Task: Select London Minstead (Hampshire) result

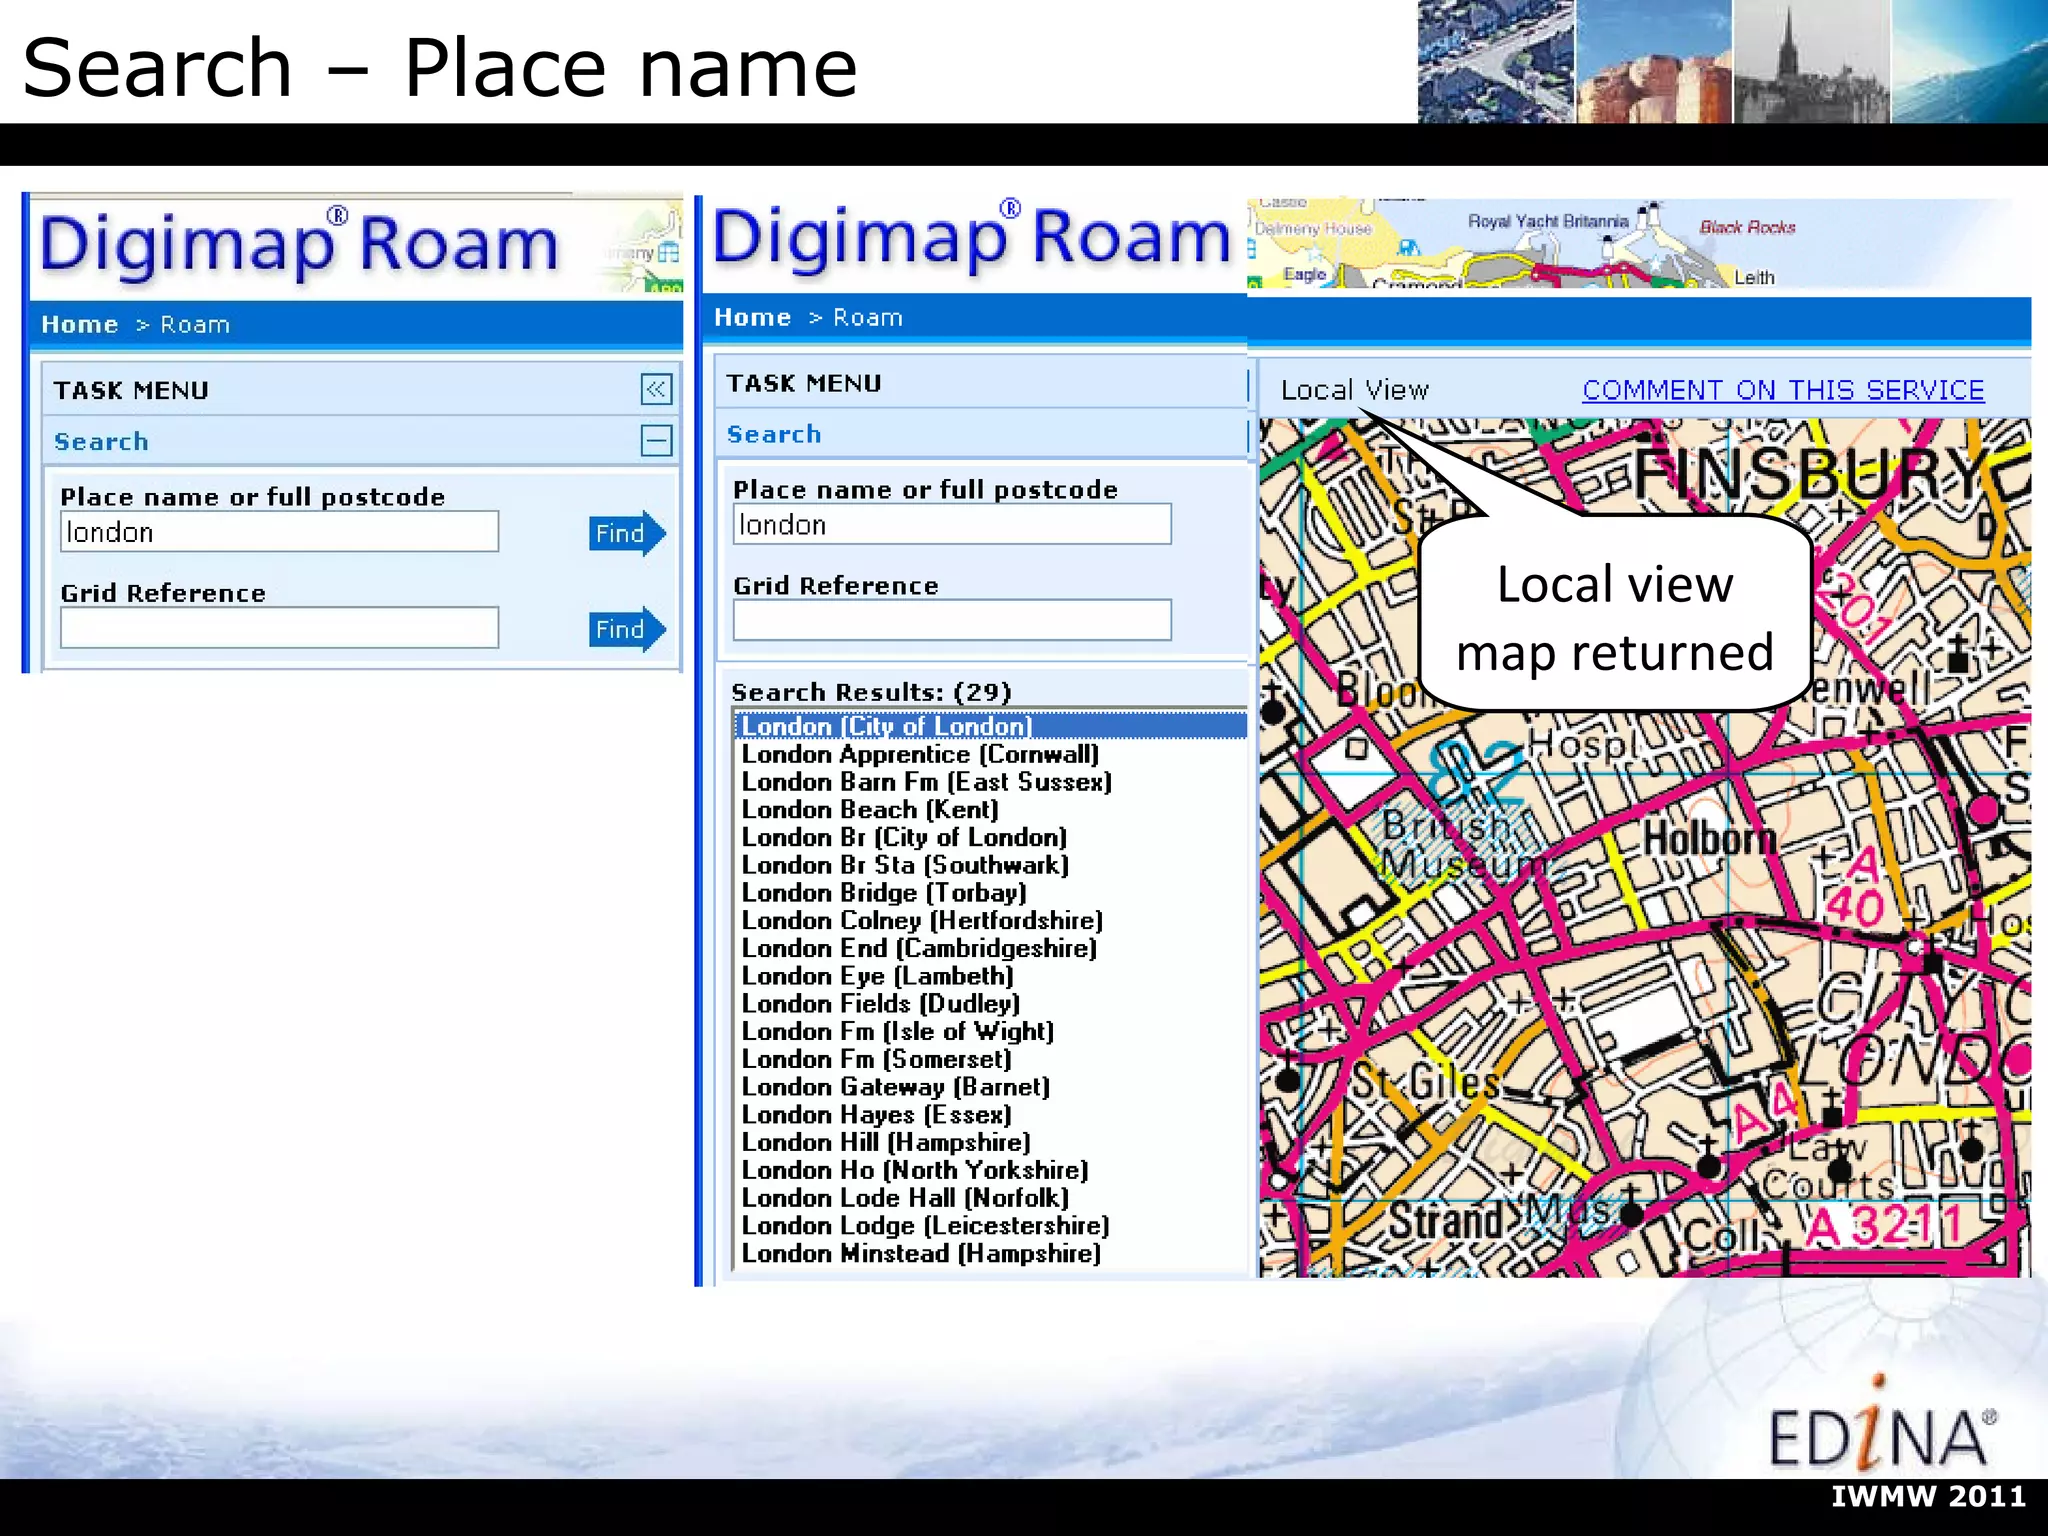Action: [921, 1254]
